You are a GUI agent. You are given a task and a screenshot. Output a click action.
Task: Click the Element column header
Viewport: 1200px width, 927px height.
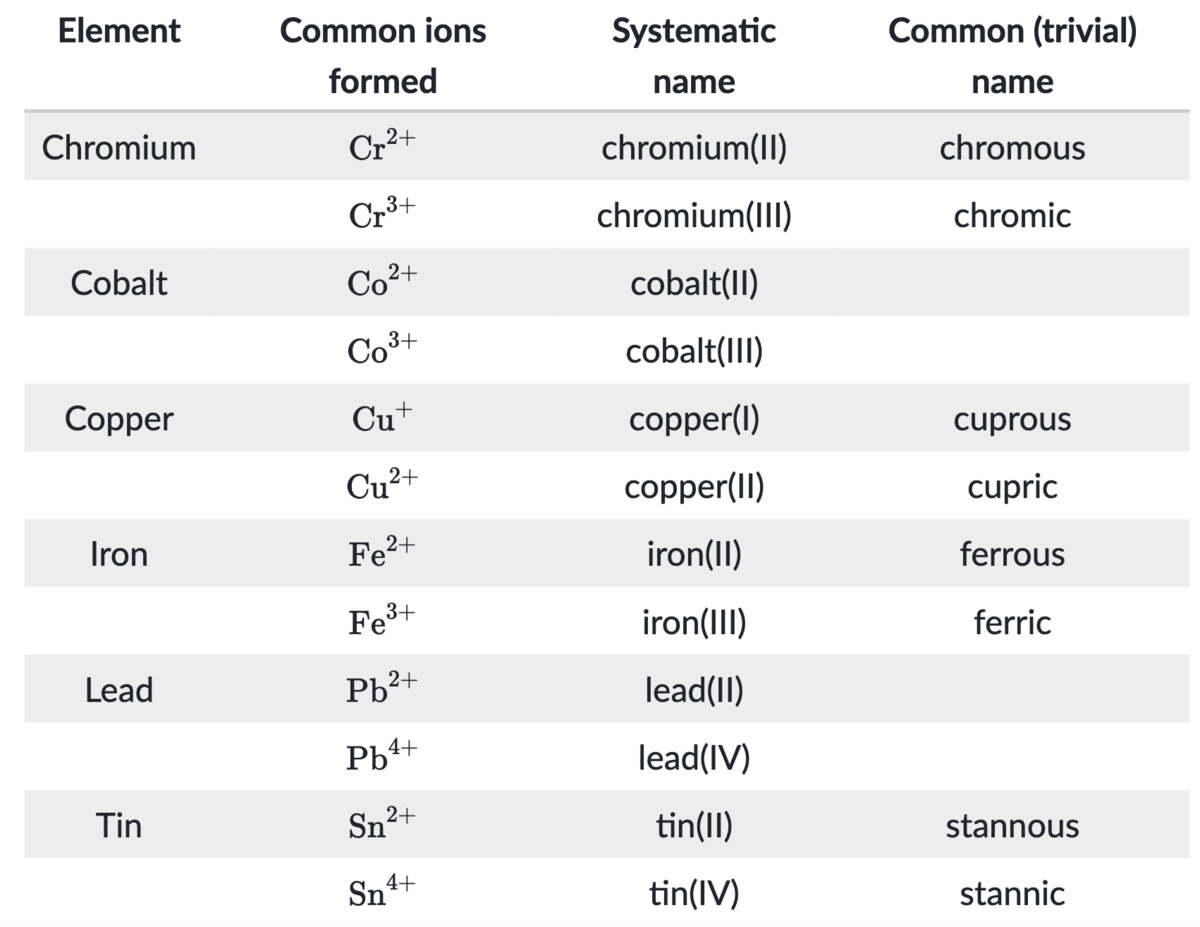119,31
